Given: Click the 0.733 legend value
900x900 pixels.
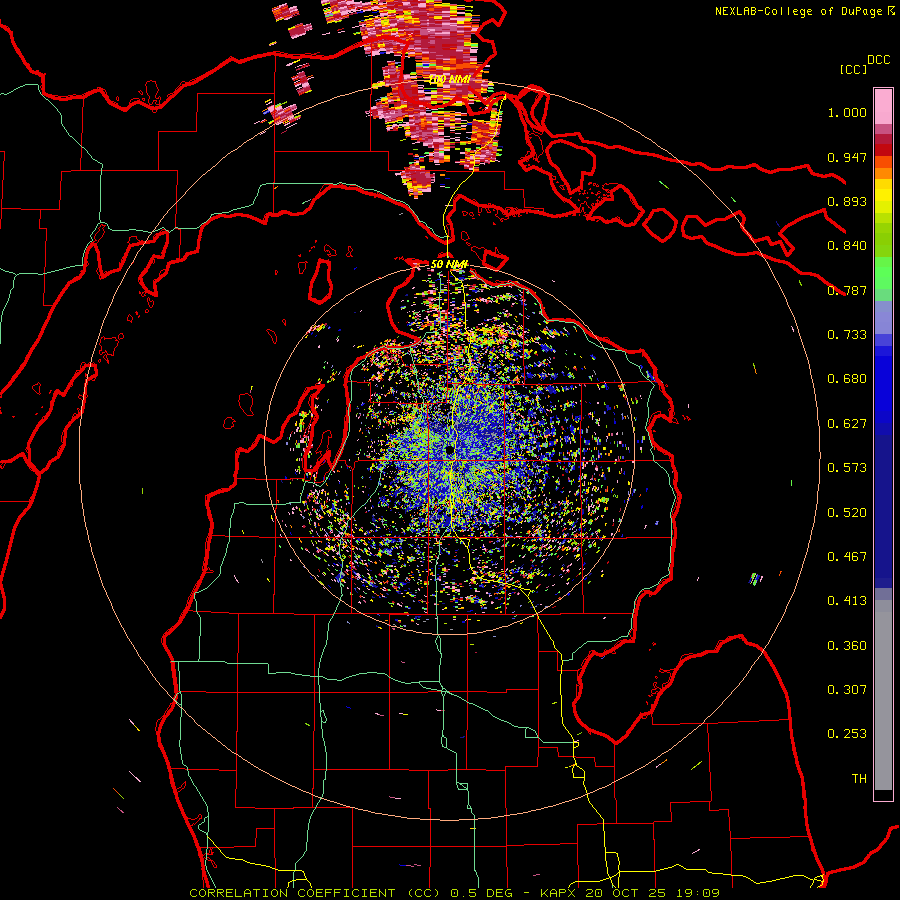Looking at the screenshot, I should (x=847, y=335).
